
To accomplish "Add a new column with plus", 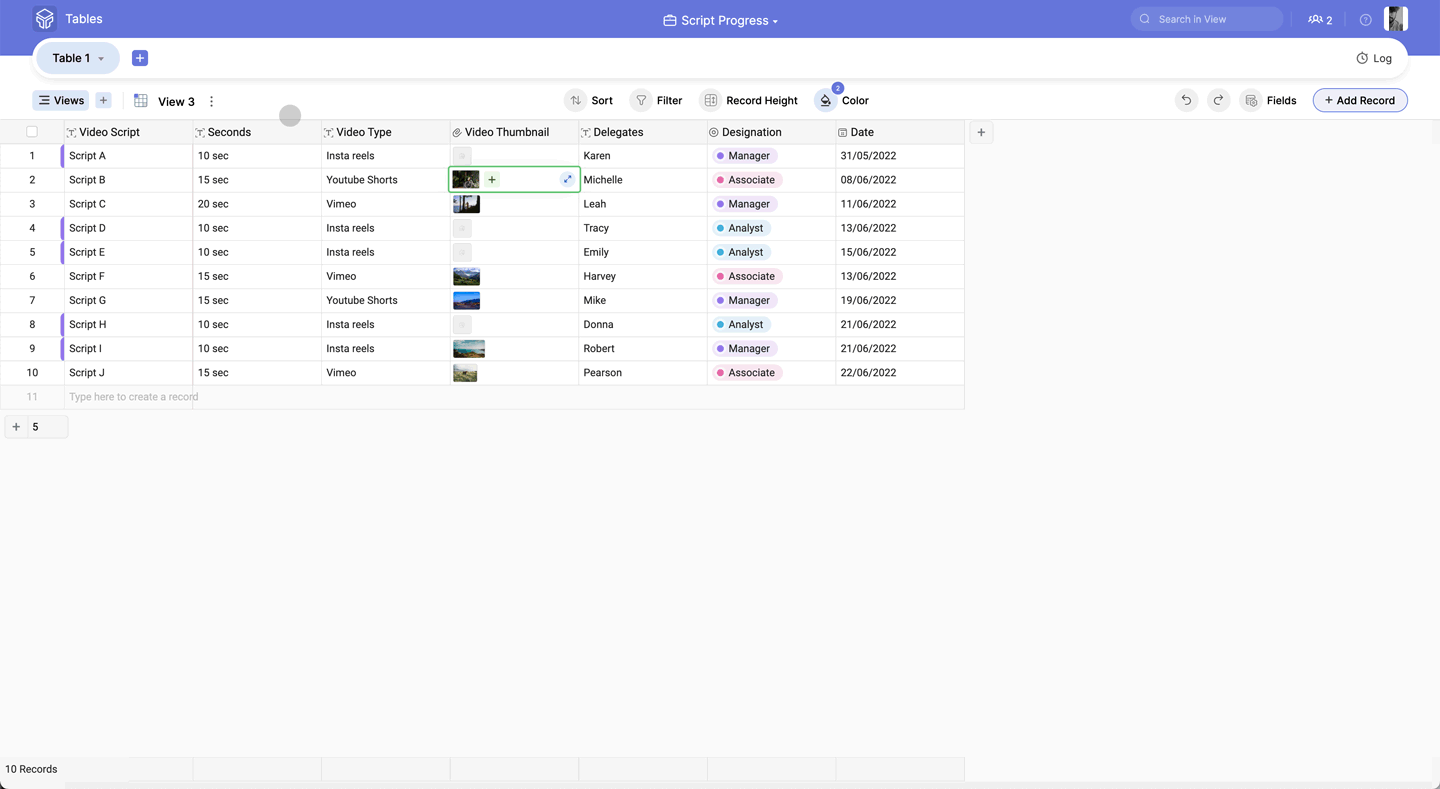I will pos(981,132).
